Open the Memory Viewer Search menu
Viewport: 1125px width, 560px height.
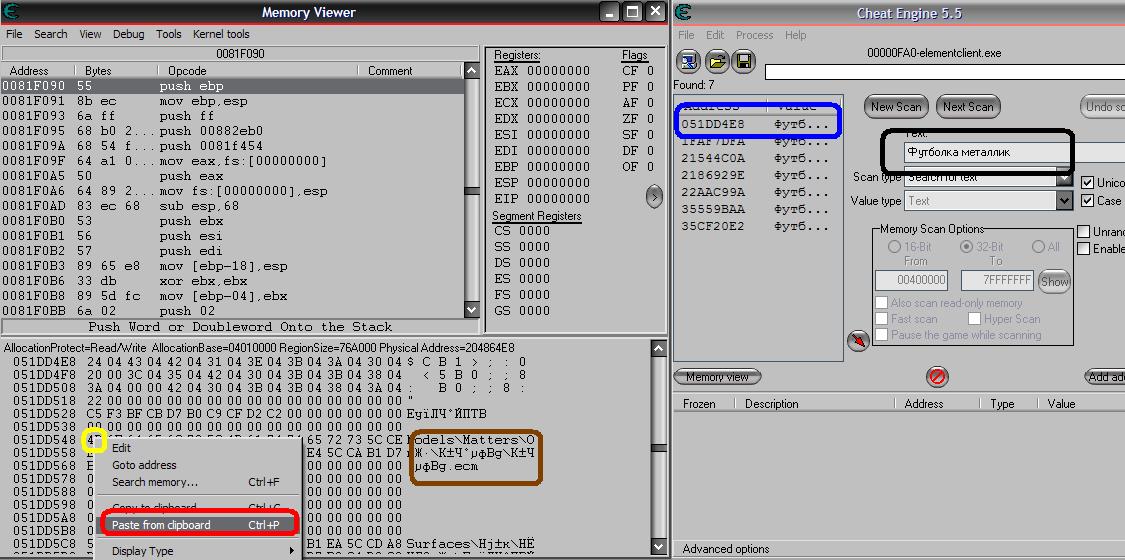tap(50, 34)
